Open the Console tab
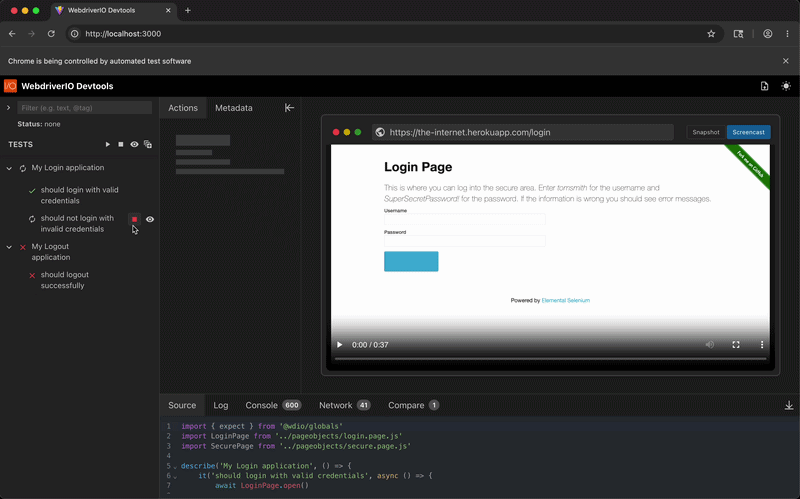This screenshot has height=499, width=800. [273, 405]
